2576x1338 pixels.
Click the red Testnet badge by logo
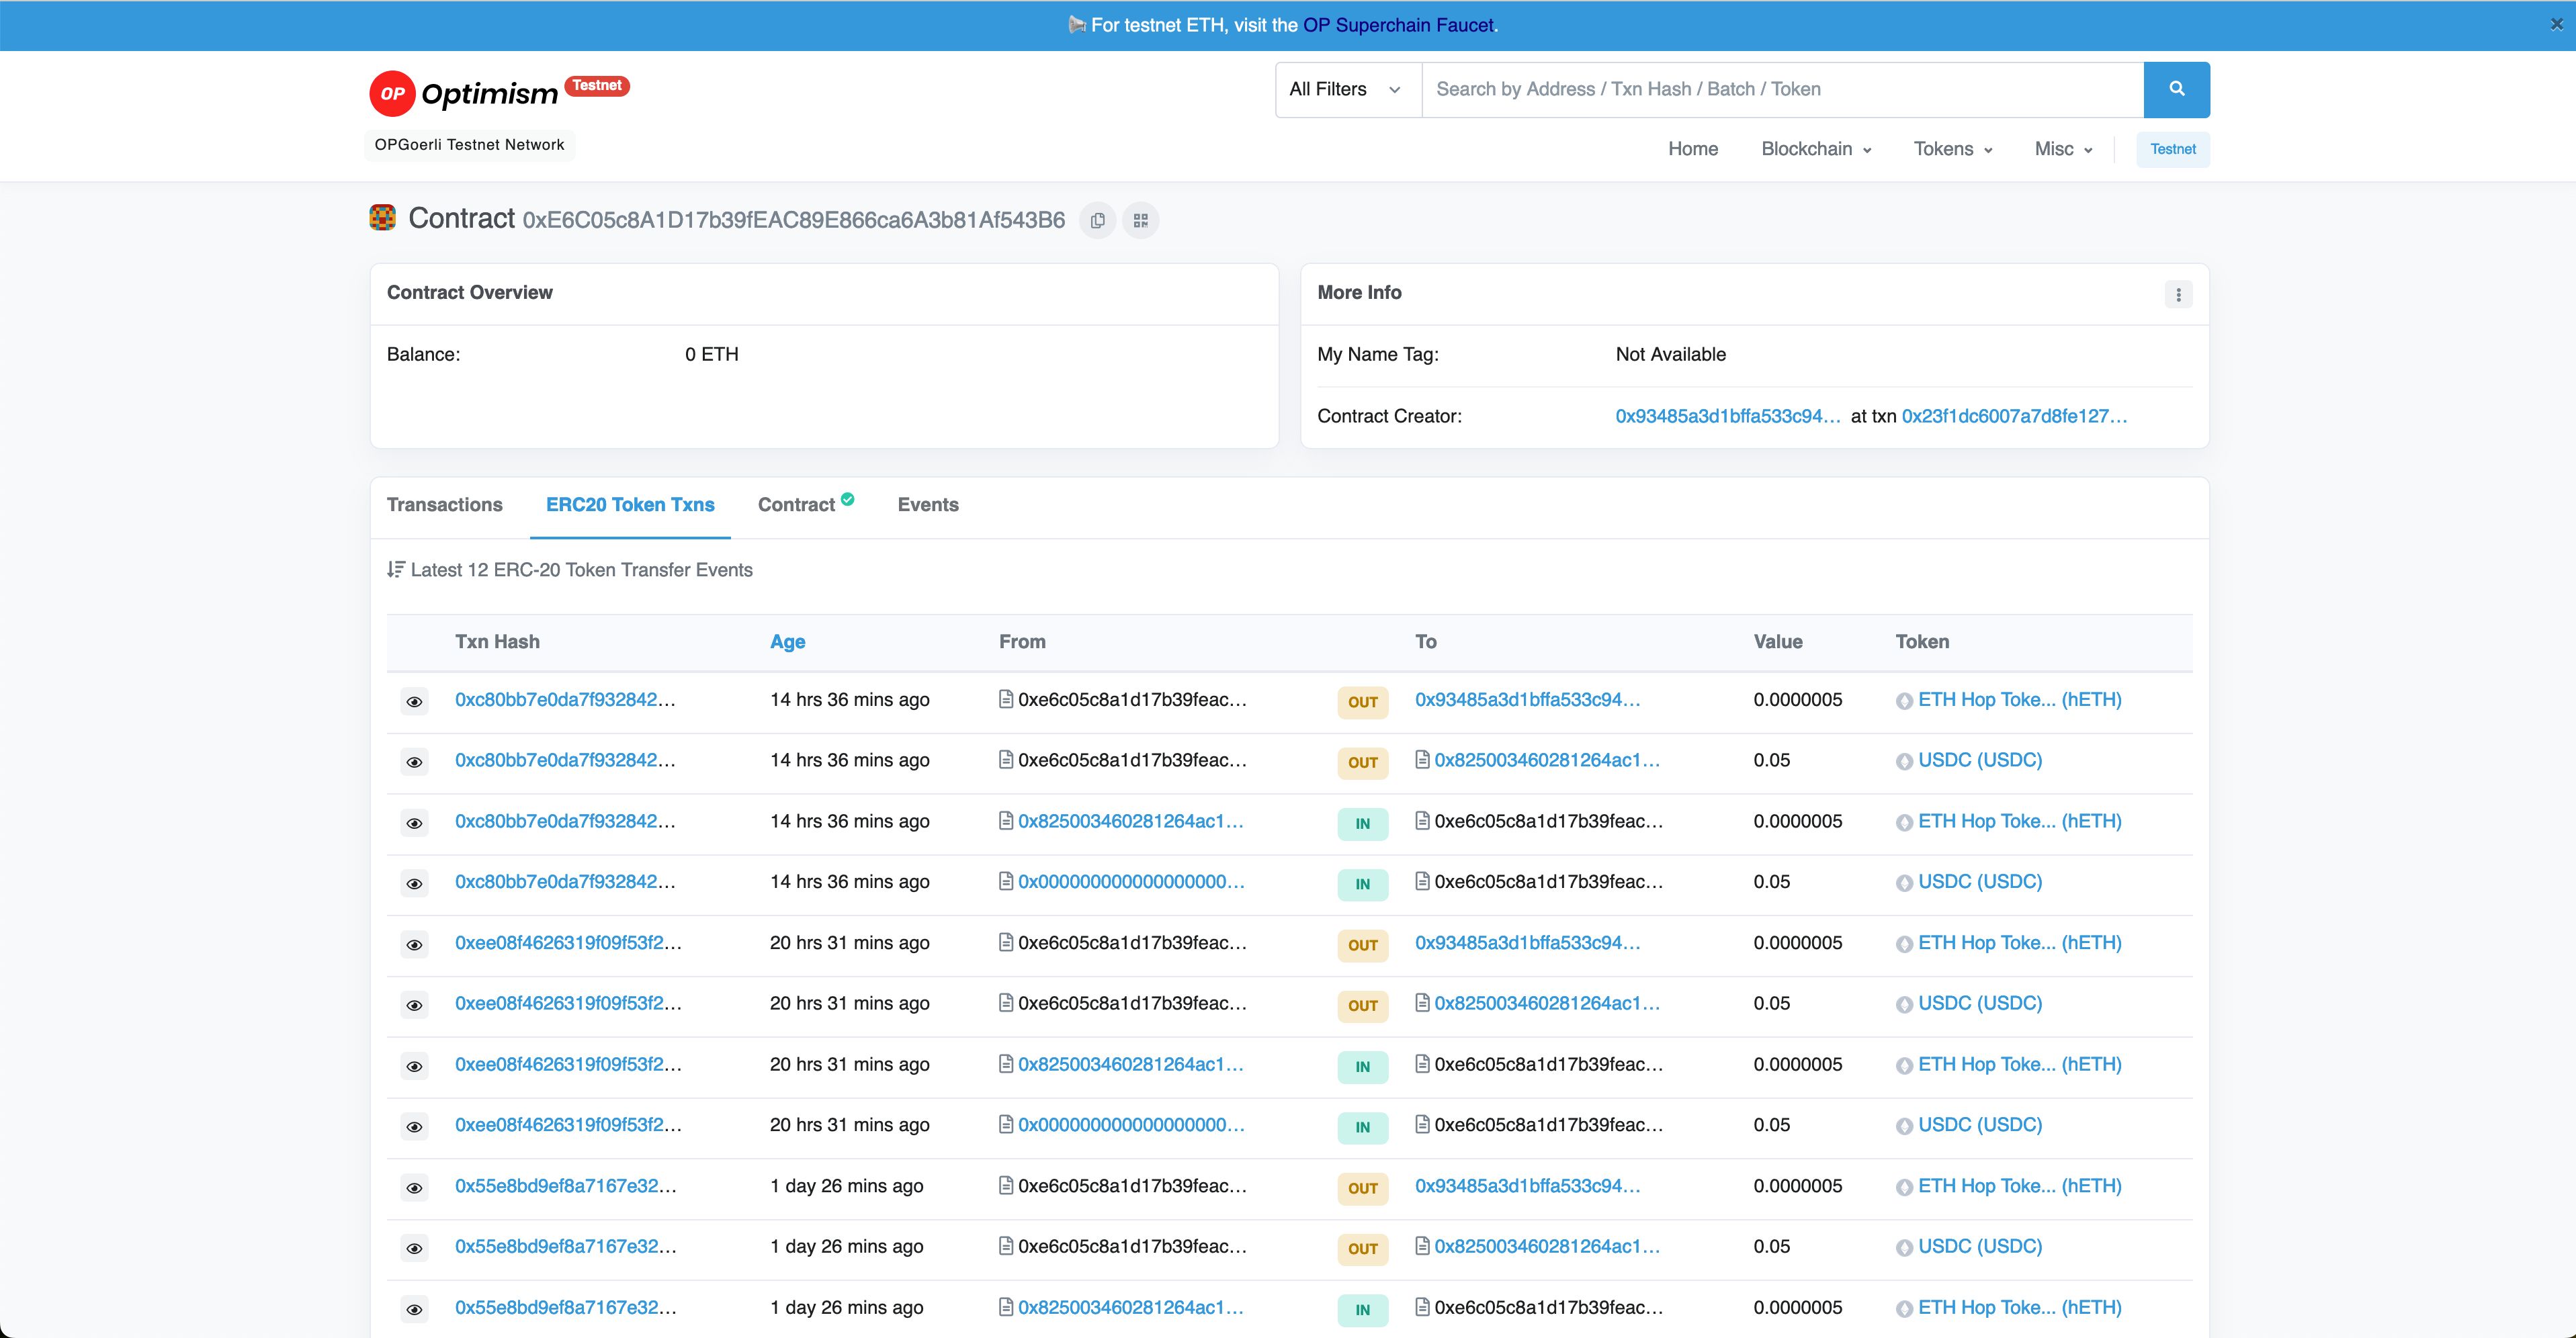pos(597,86)
